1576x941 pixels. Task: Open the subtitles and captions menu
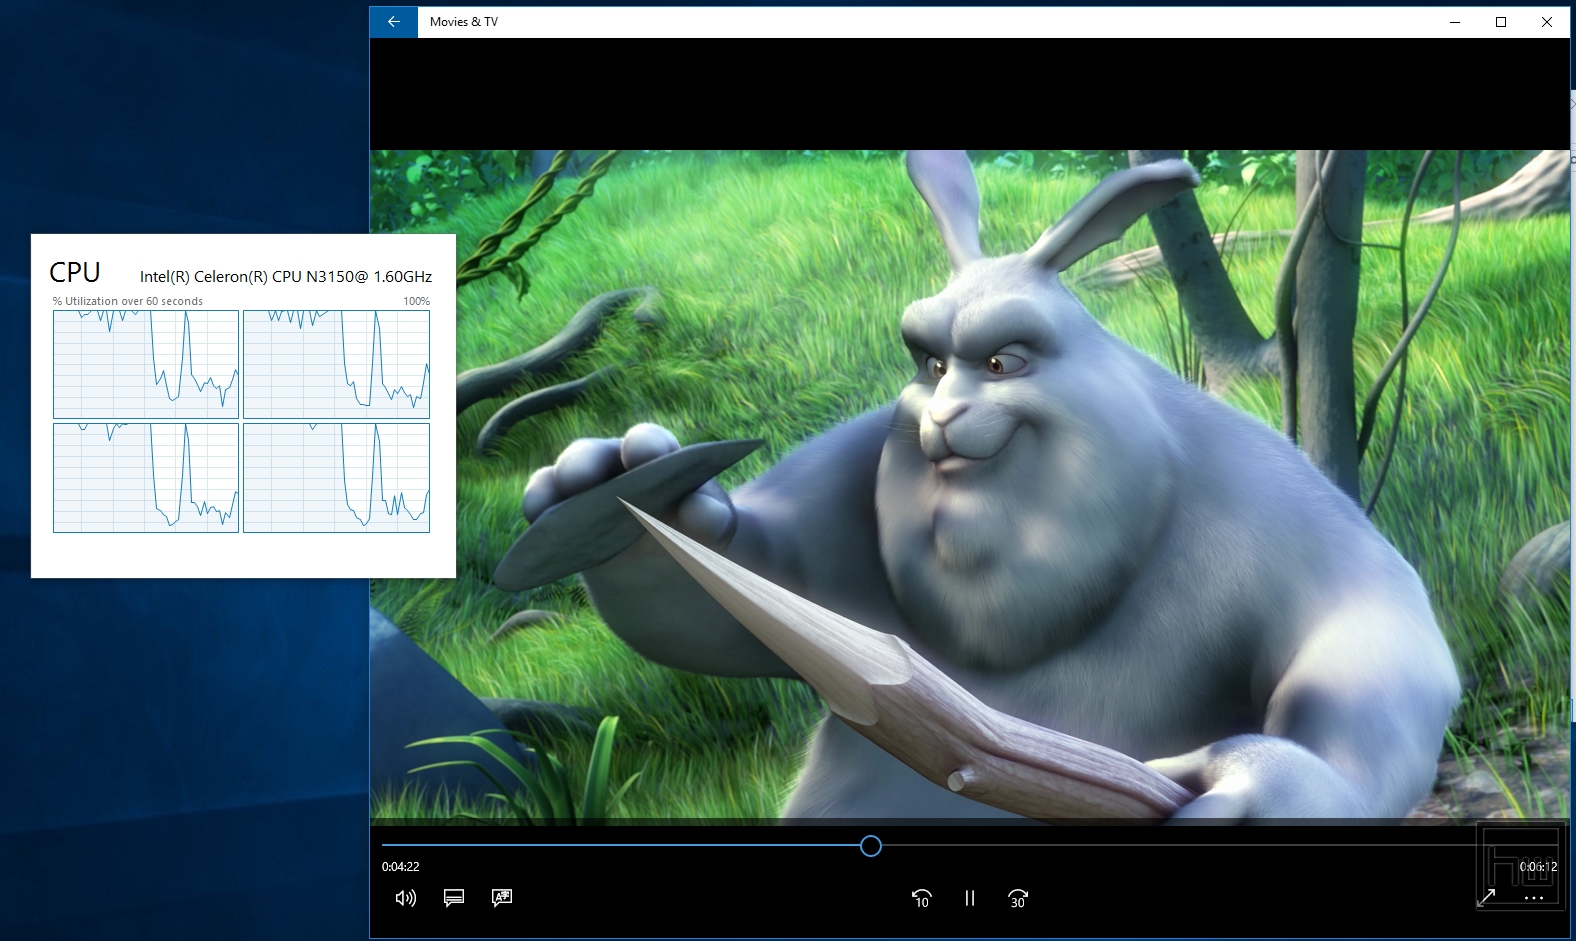(454, 898)
